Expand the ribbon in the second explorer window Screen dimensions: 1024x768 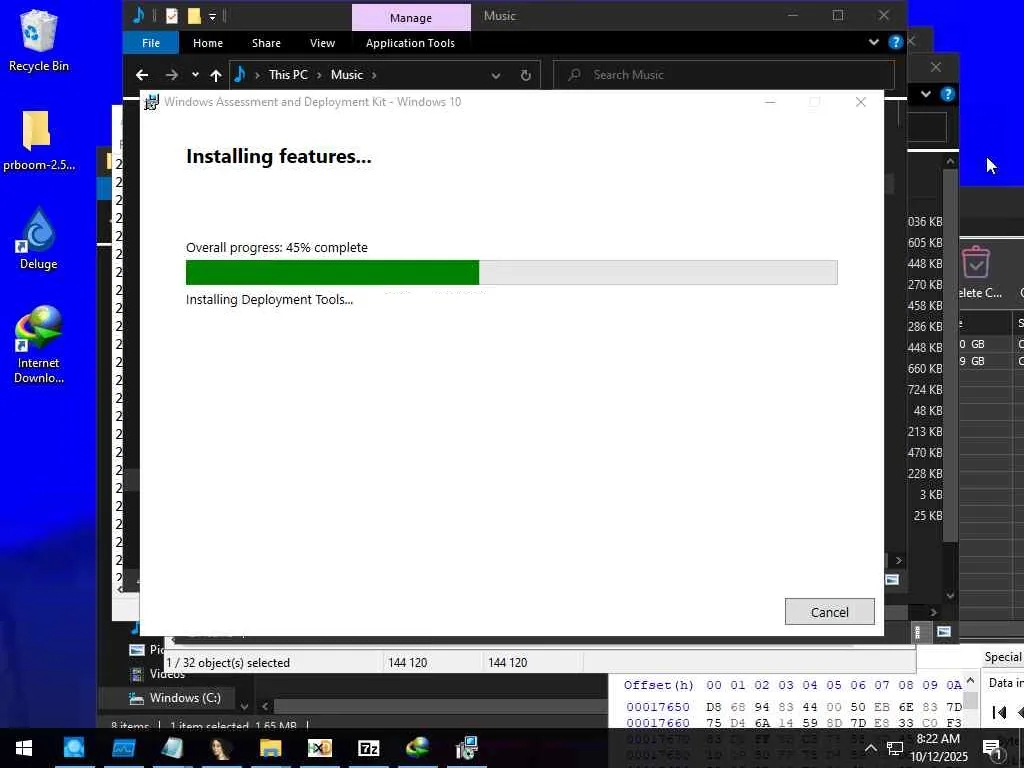925,94
